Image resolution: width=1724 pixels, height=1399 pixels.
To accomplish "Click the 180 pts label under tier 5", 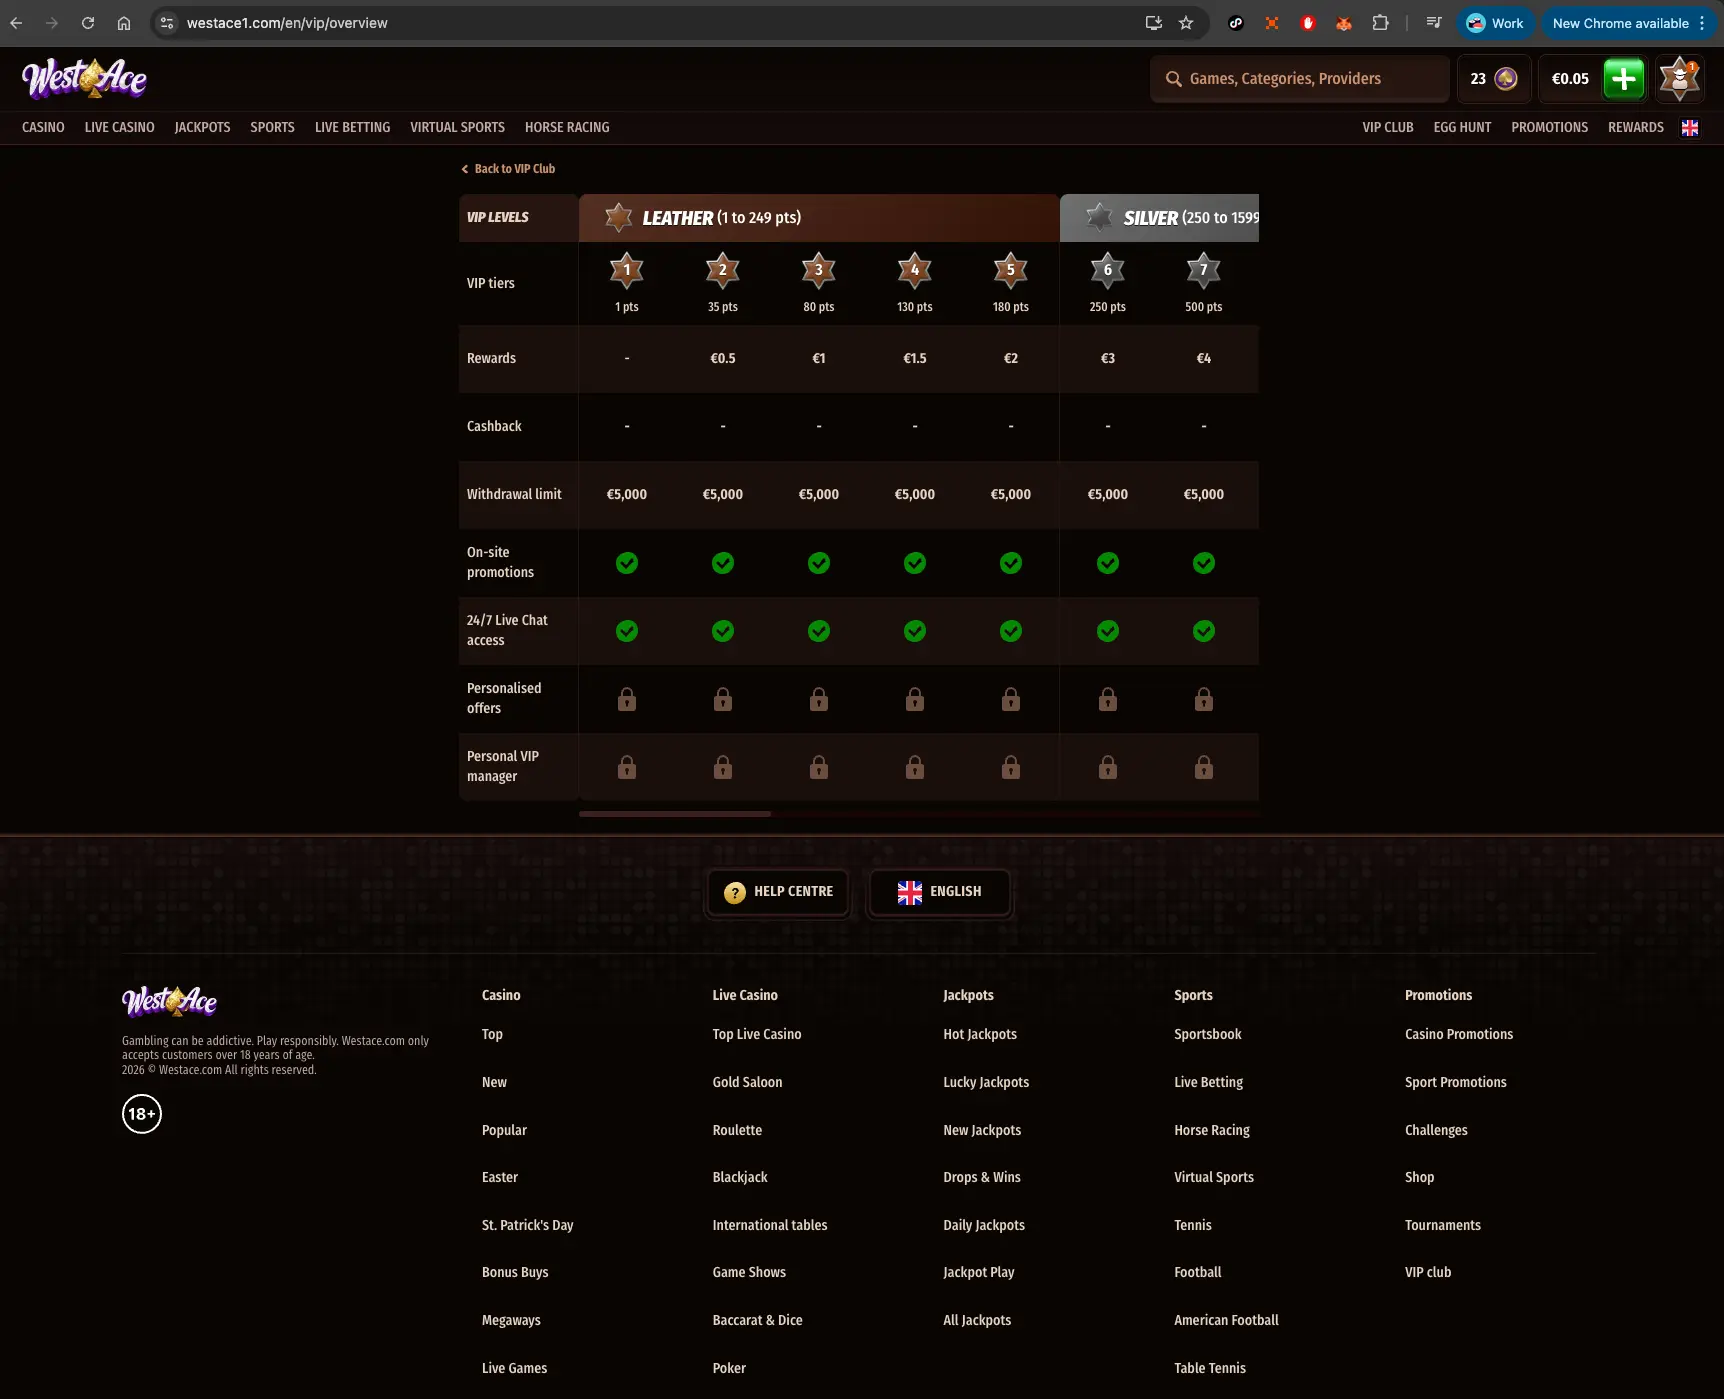I will coord(1011,307).
